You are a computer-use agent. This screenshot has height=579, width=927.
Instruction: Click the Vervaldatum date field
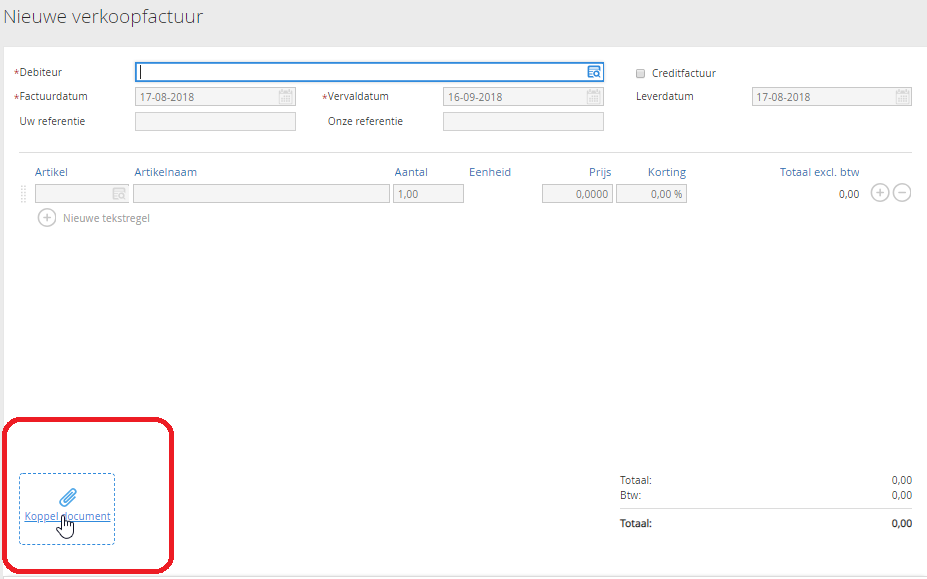point(523,96)
